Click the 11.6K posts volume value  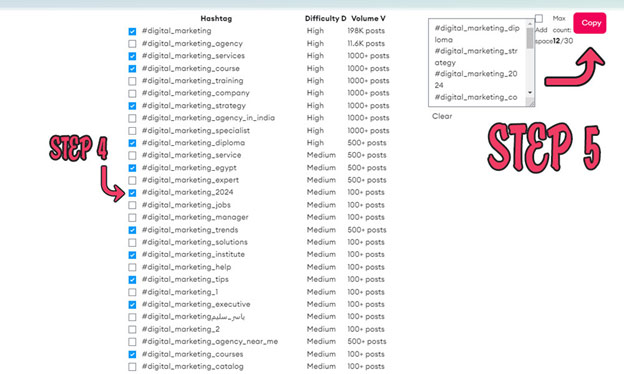[x=366, y=43]
